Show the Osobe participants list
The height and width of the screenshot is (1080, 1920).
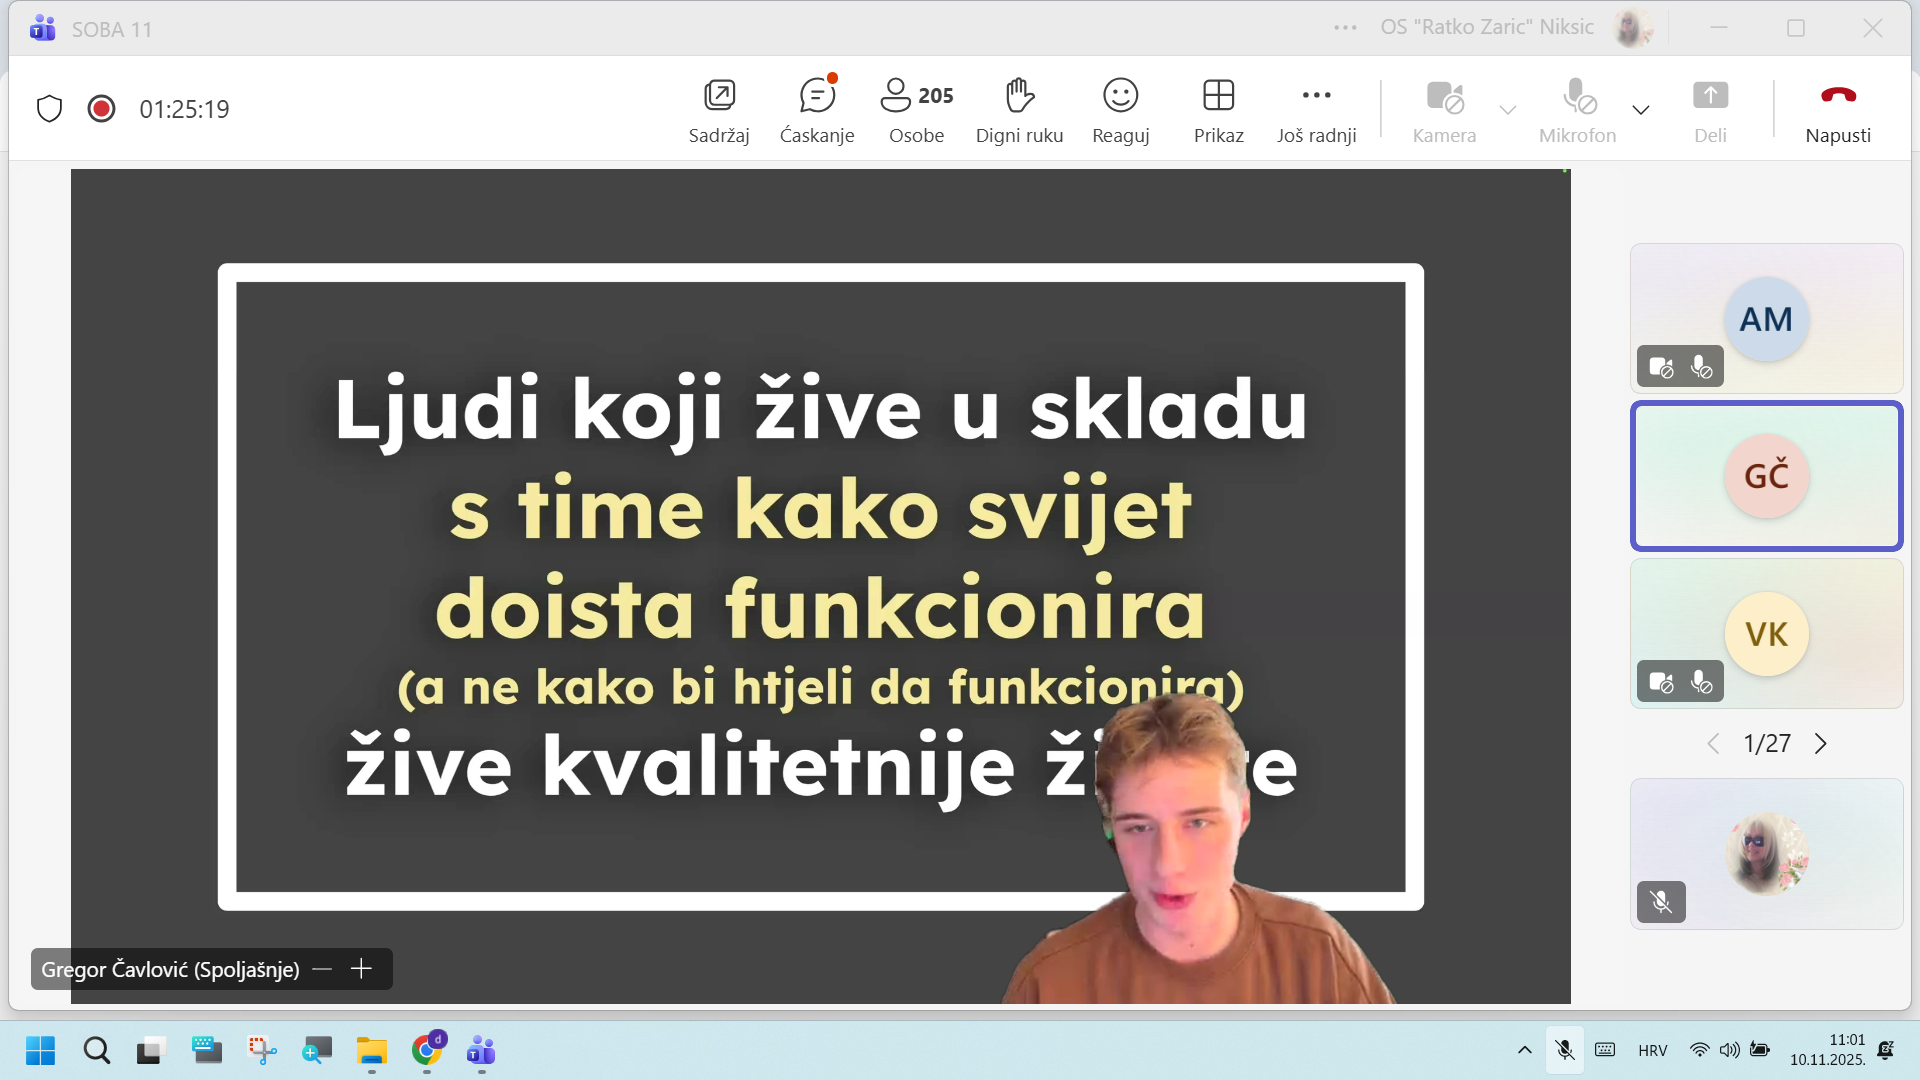[x=916, y=110]
